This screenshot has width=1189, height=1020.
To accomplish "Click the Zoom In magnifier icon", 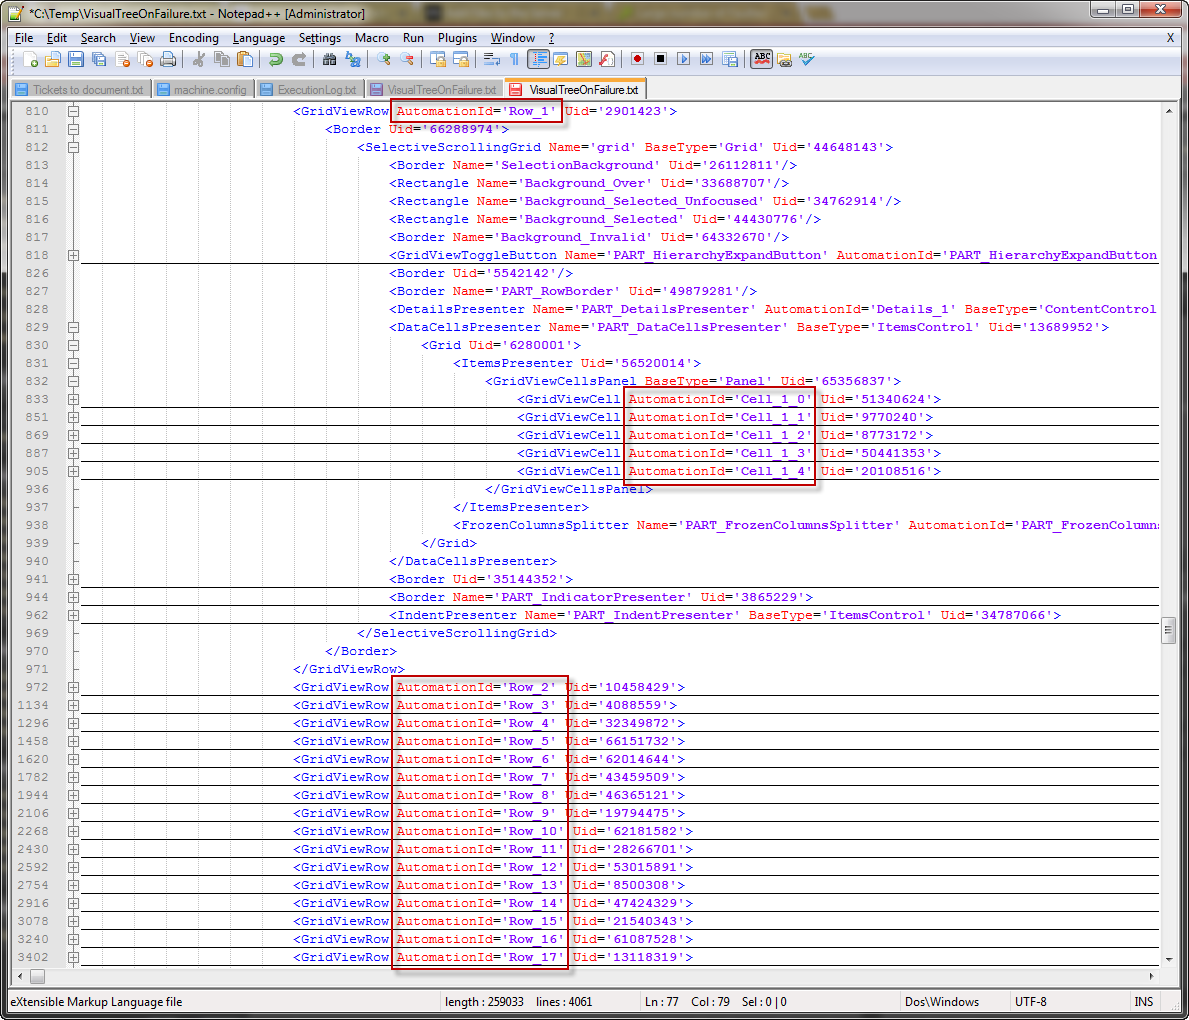I will point(383,60).
